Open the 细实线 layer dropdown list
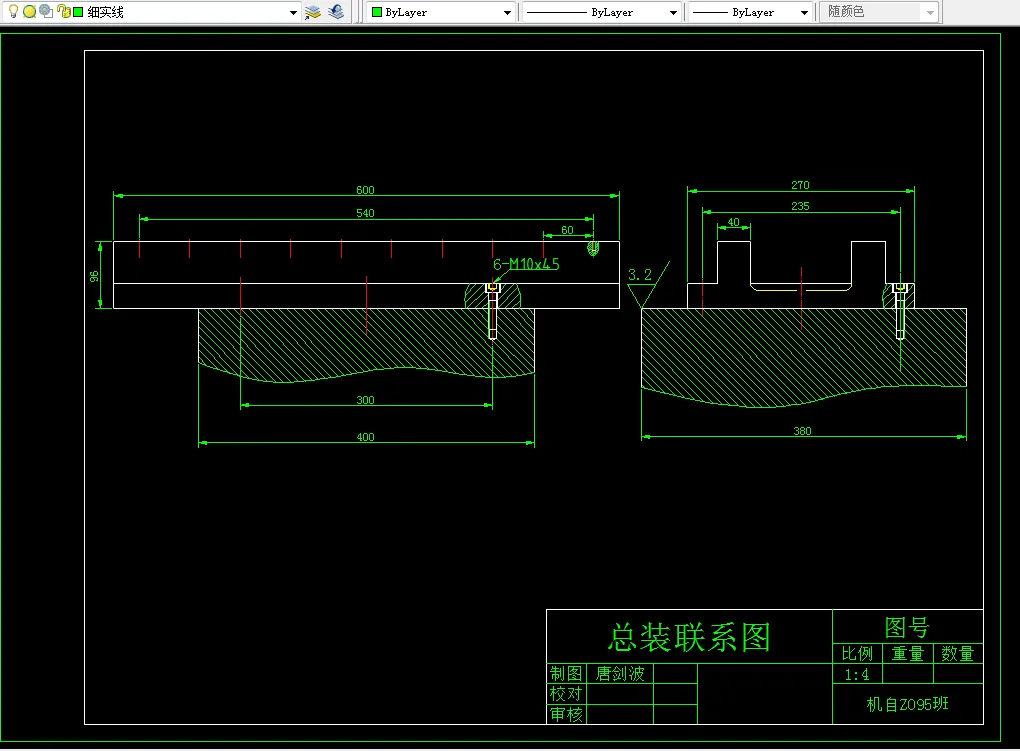 (x=293, y=12)
